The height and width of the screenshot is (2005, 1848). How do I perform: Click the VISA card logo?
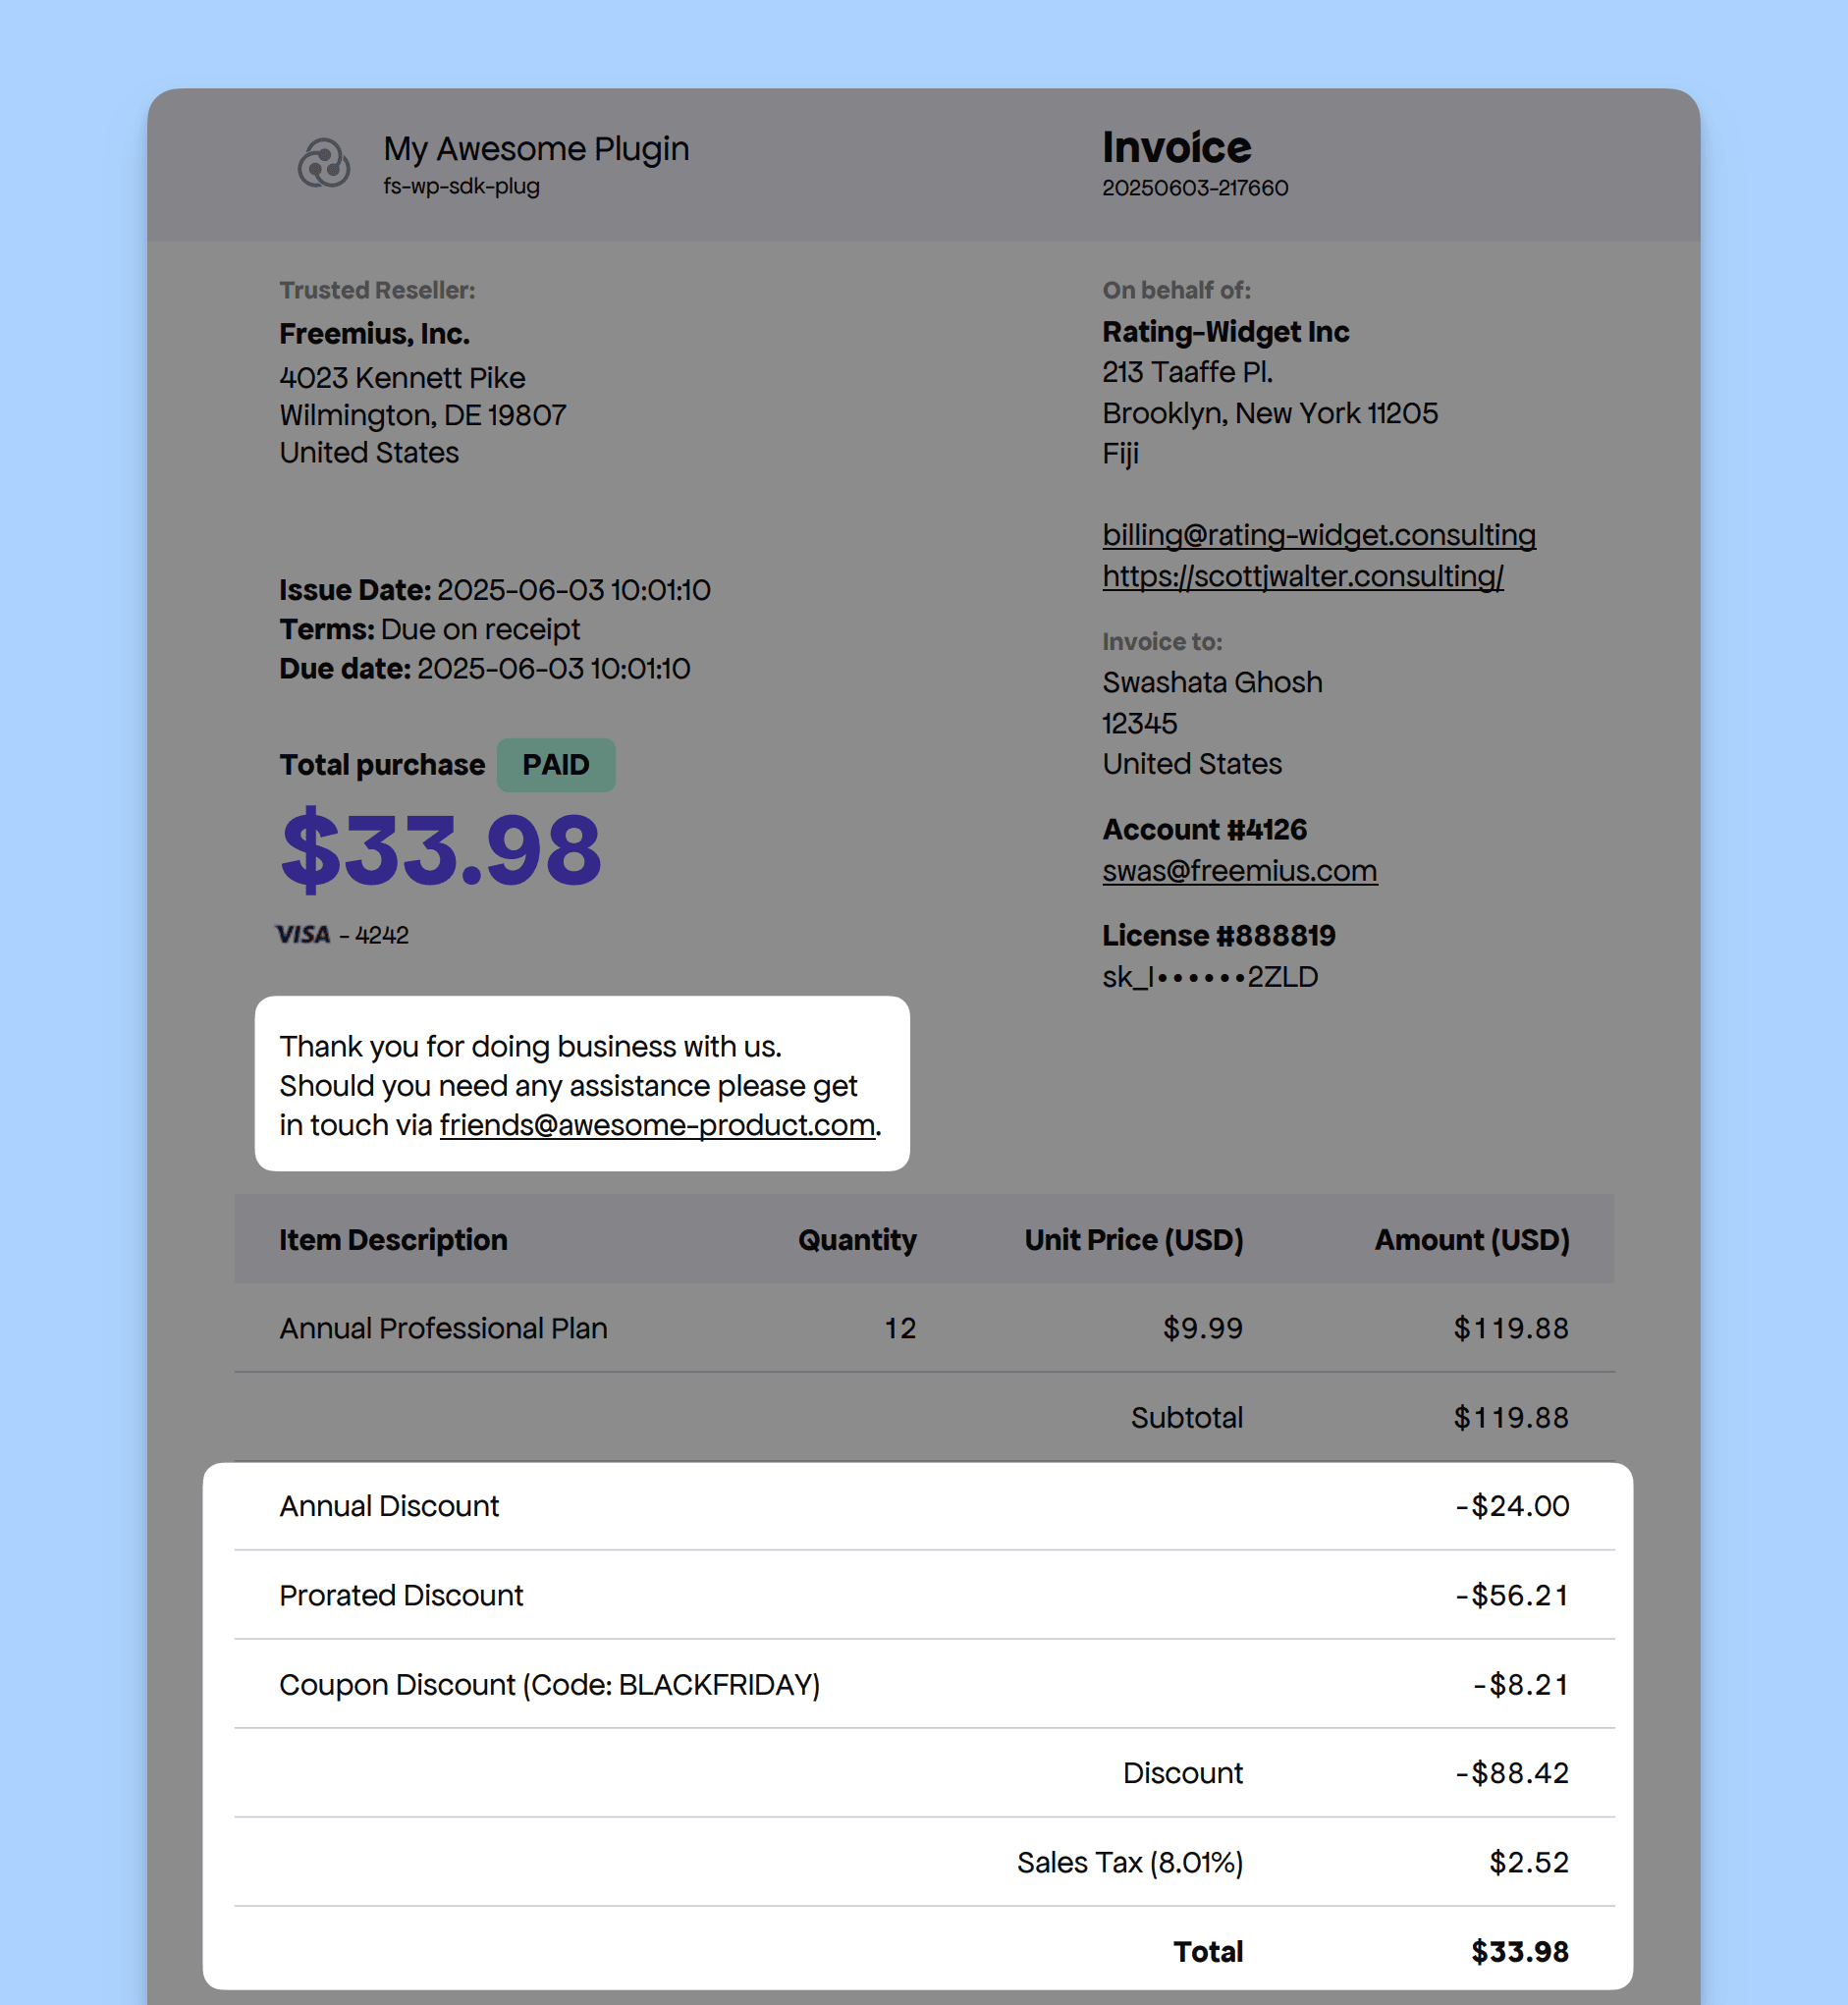303,935
